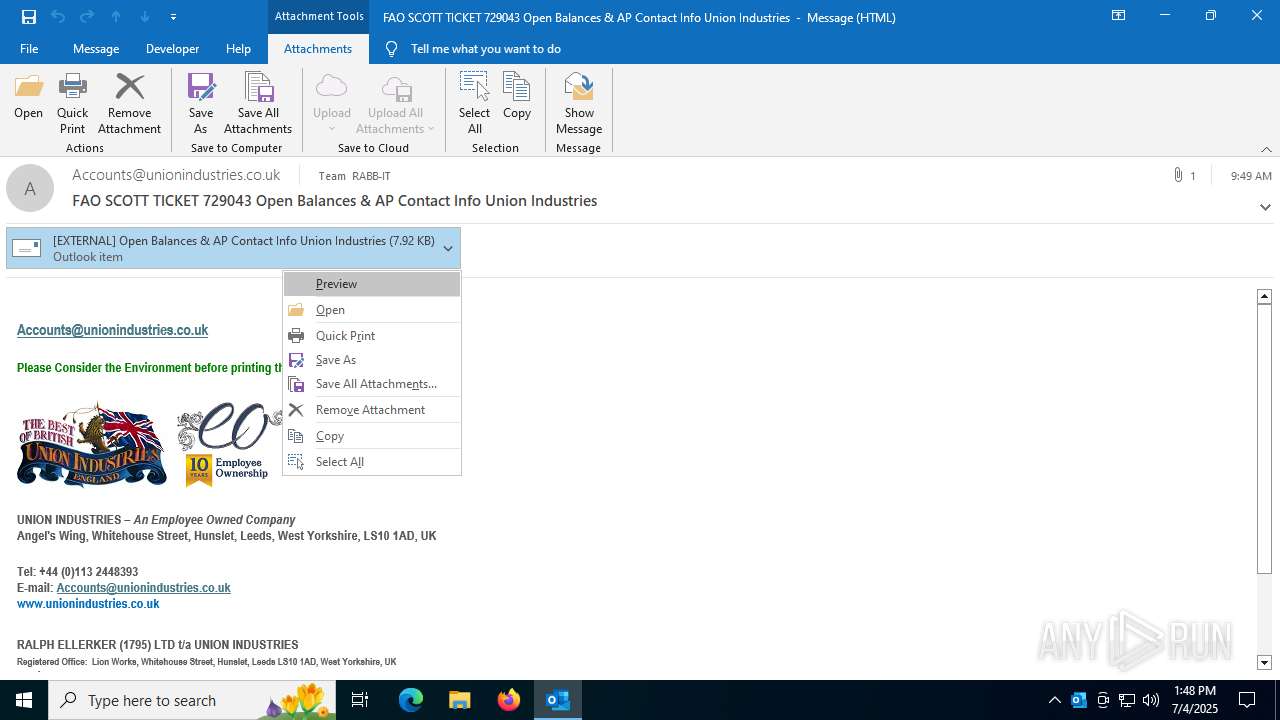Click the message scrollbar down arrow

1264,662
